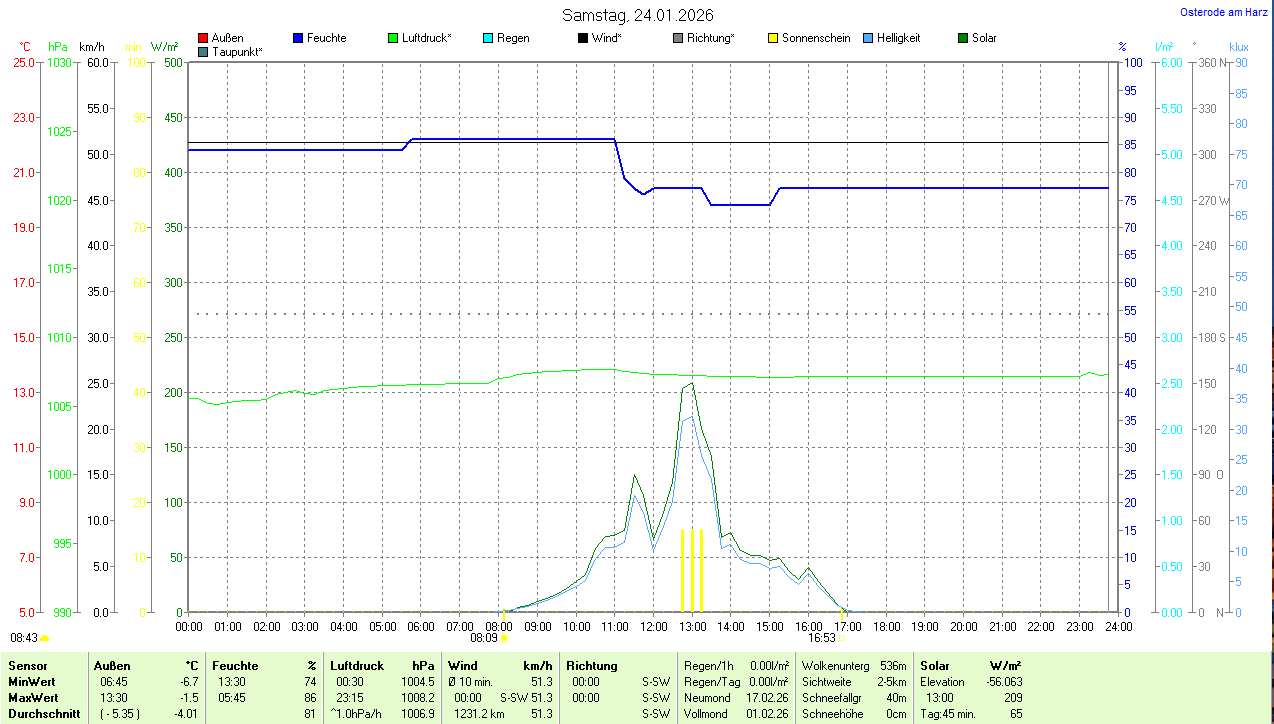Click the sunset marker at 16:53

point(842,637)
